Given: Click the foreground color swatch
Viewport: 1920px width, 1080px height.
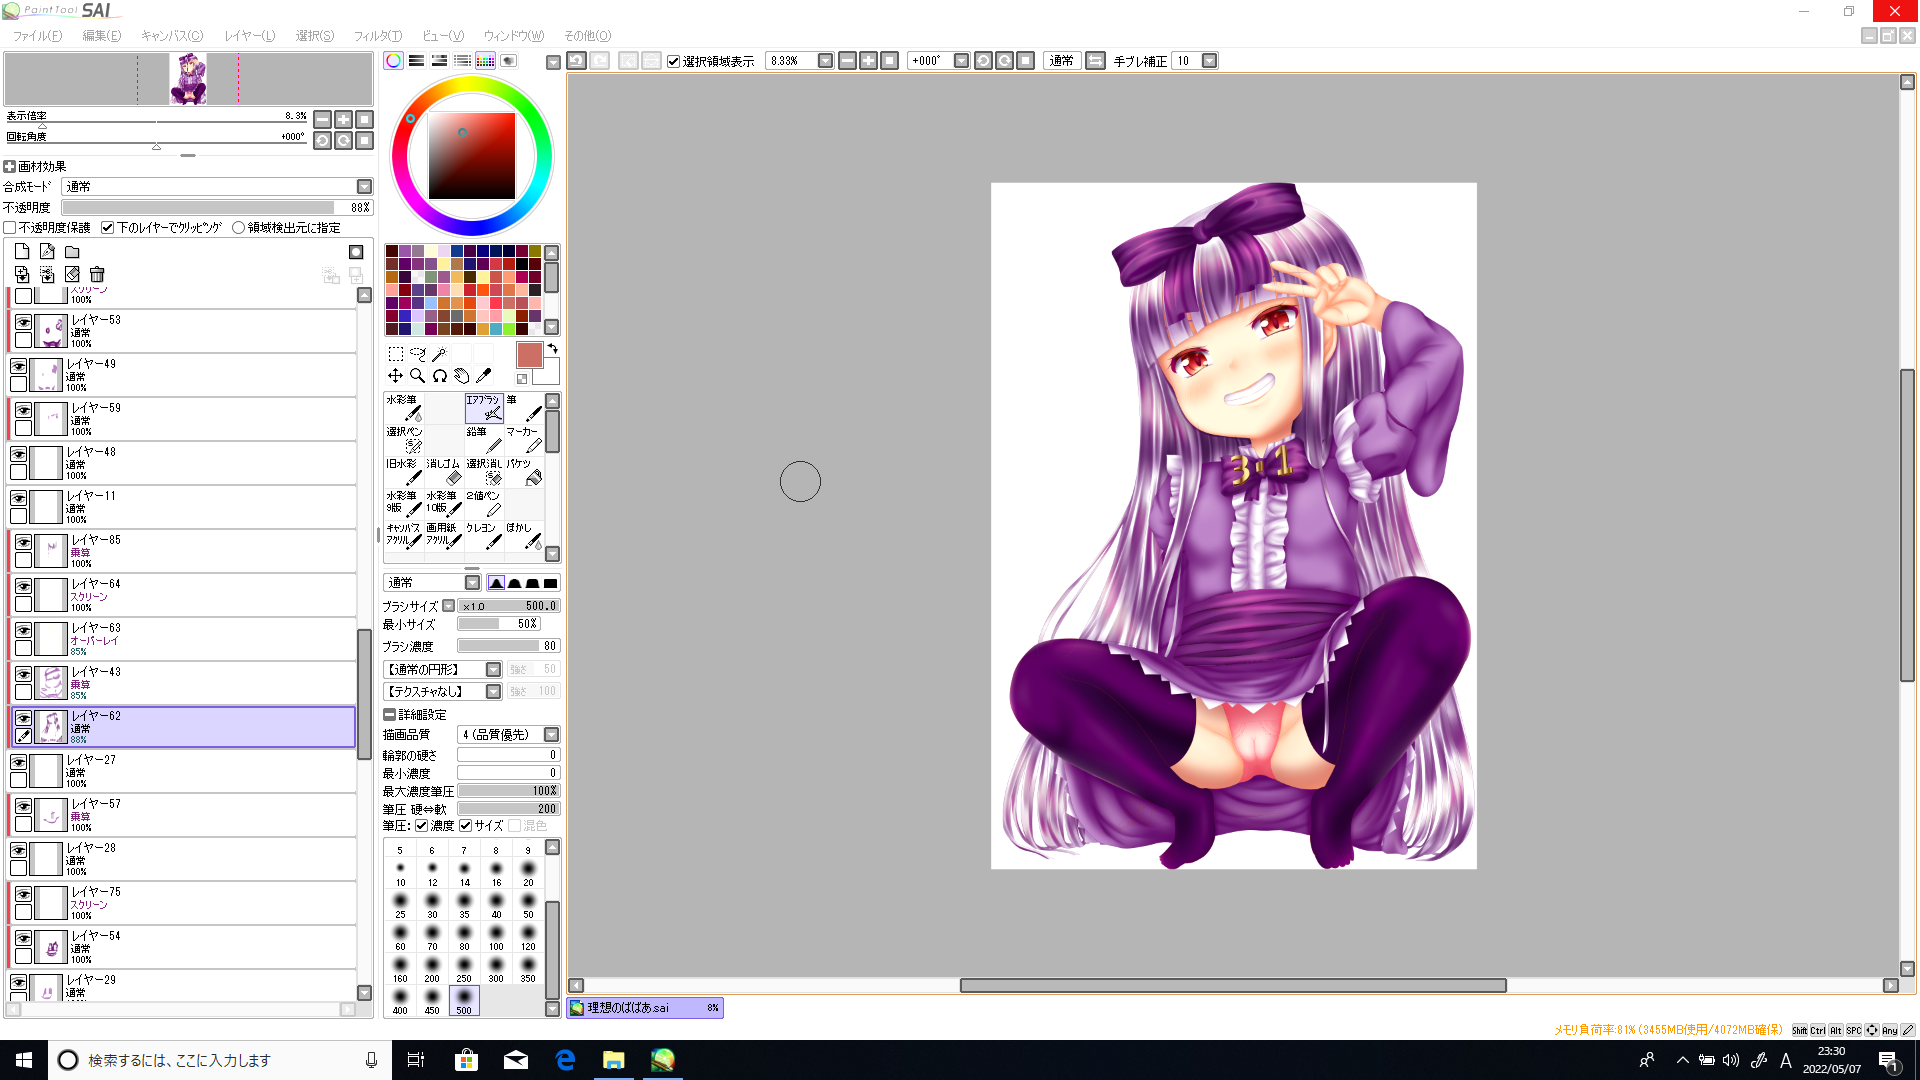Looking at the screenshot, I should pyautogui.click(x=529, y=355).
